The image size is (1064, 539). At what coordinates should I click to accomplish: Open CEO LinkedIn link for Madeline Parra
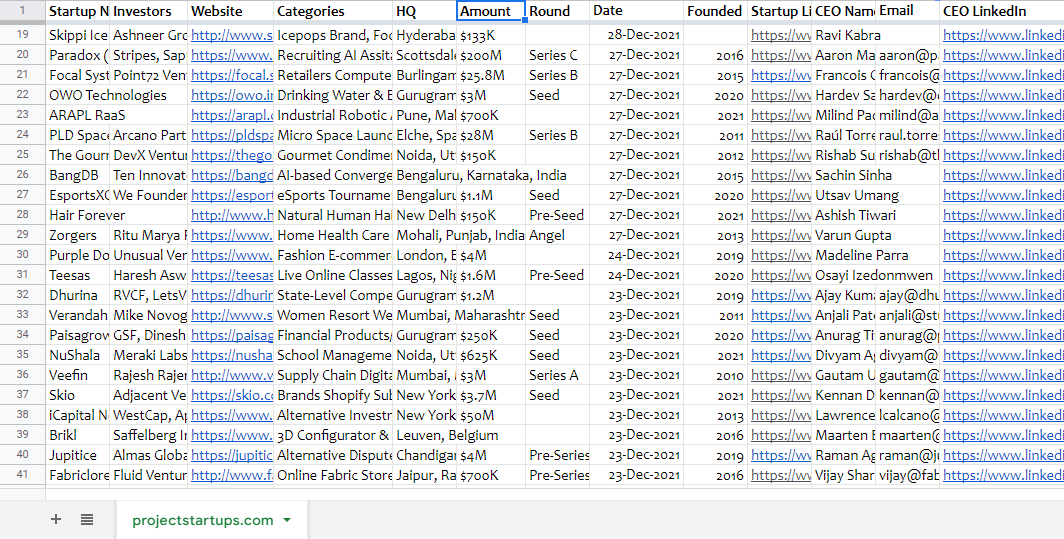(x=1003, y=256)
